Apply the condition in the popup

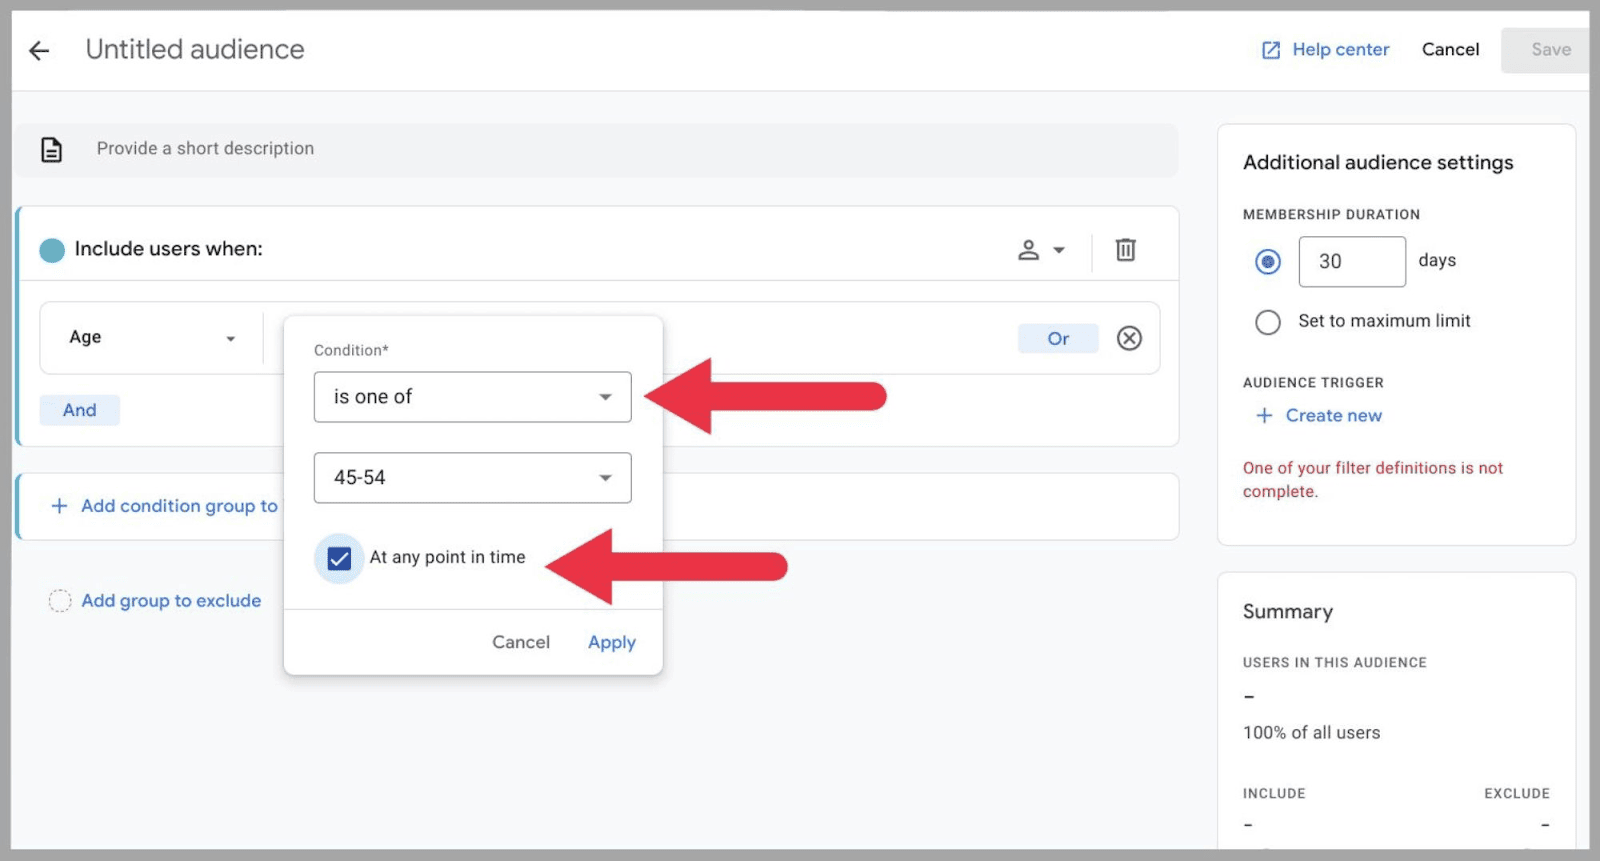tap(611, 642)
